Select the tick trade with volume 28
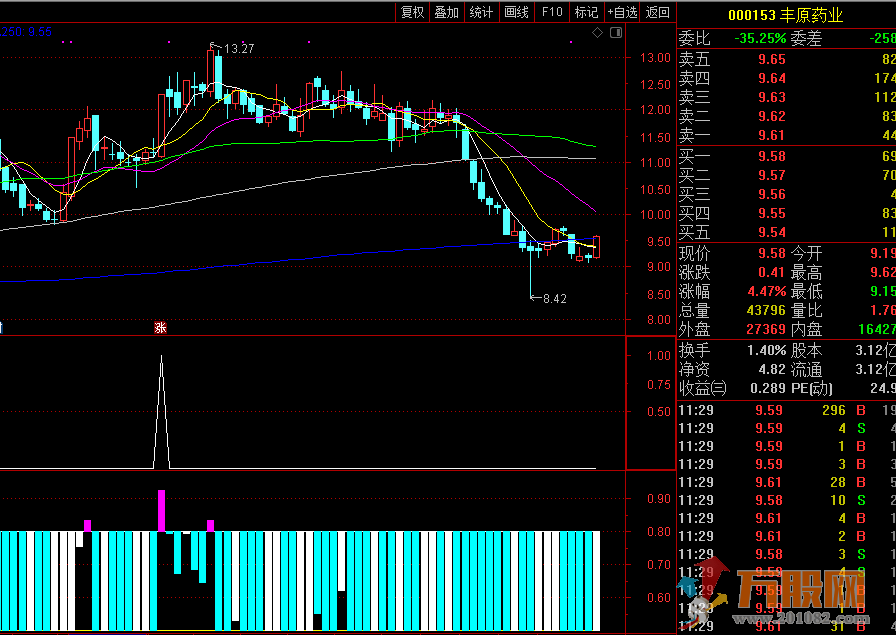This screenshot has width=896, height=635. tap(838, 482)
